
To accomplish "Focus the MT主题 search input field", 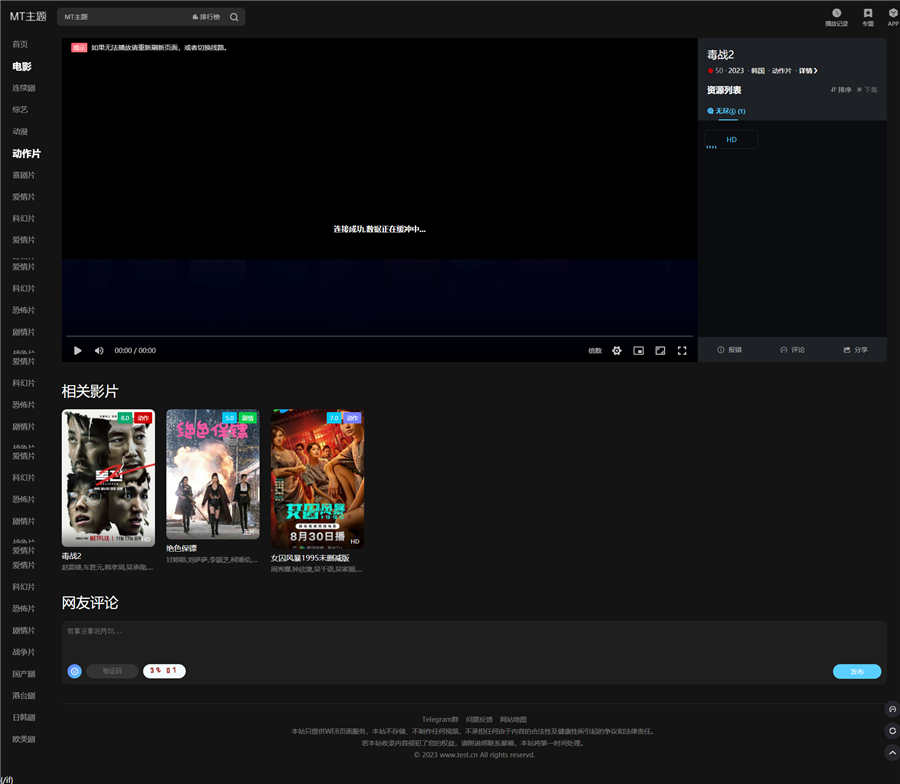I will [125, 17].
